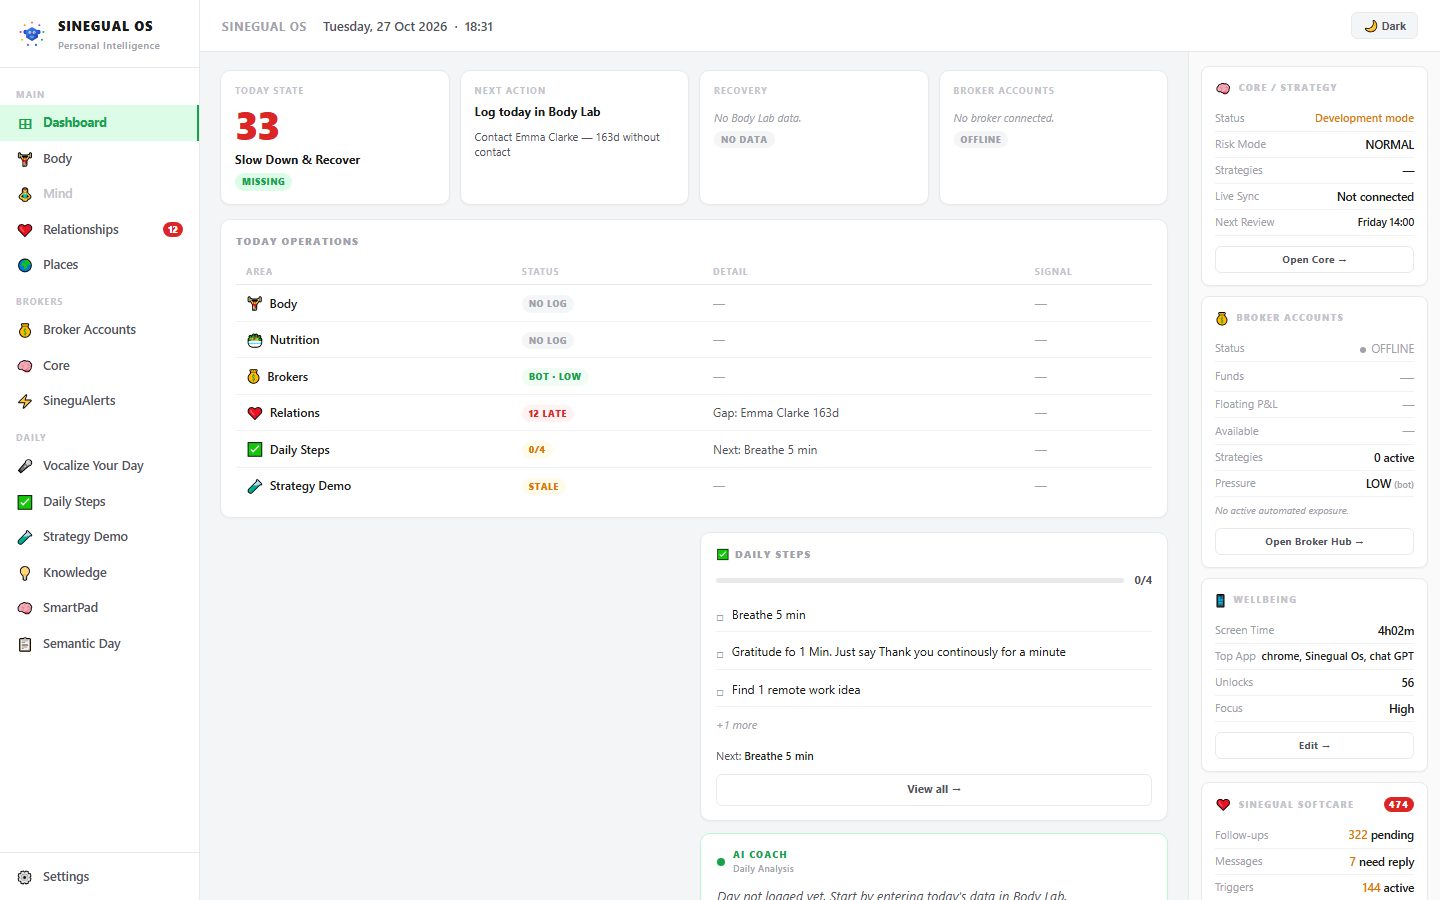This screenshot has height=900, width=1440.
Task: Click the Sinegual OS logo icon
Action: click(32, 34)
